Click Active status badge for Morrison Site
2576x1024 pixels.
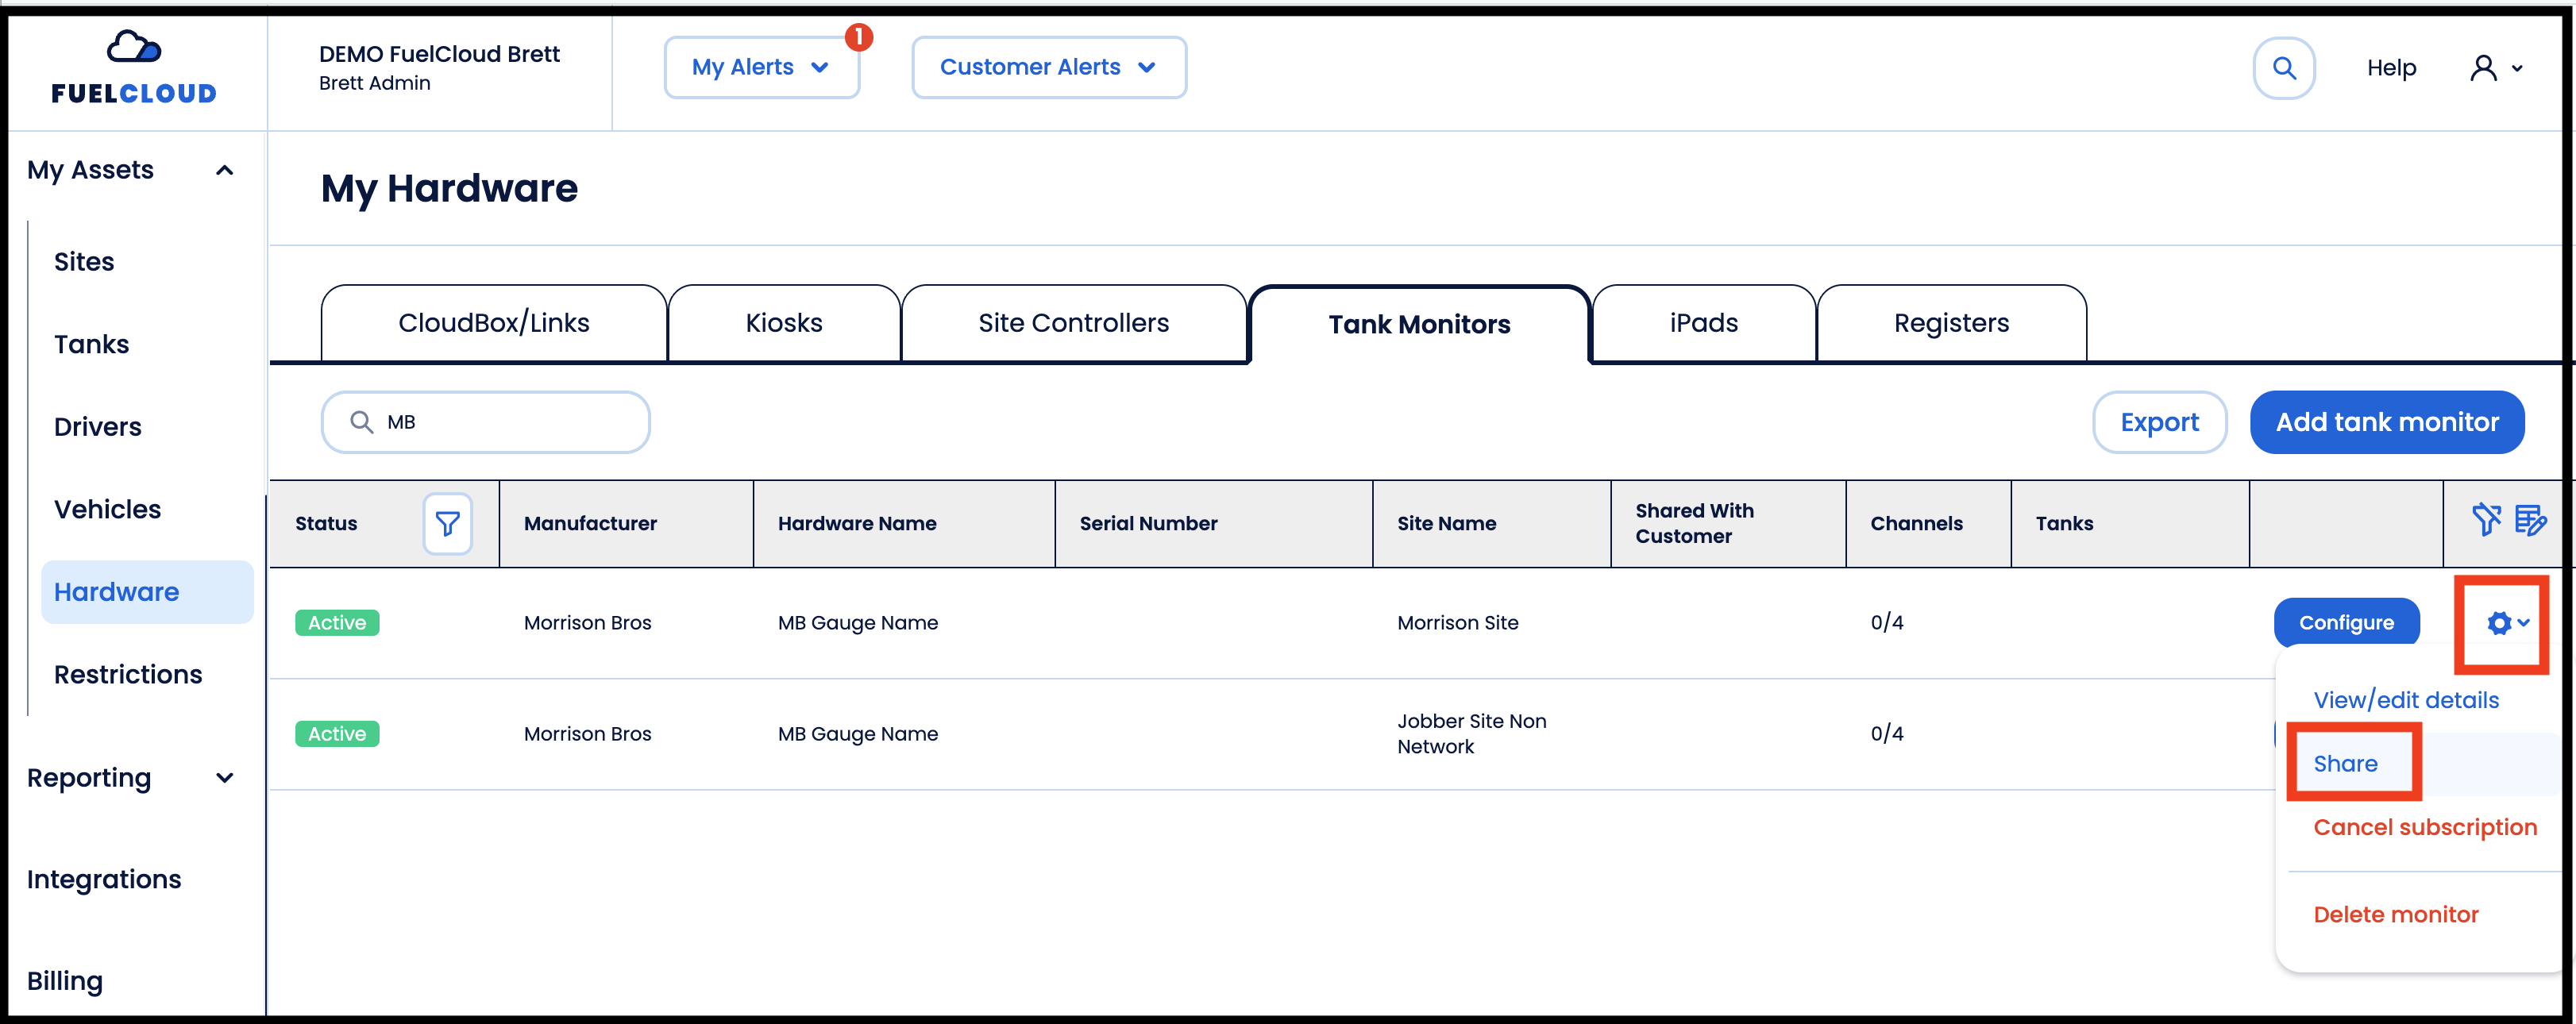[x=337, y=623]
